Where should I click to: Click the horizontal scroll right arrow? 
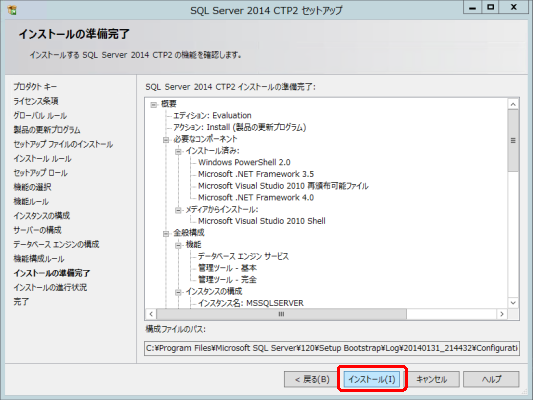tap(502, 314)
